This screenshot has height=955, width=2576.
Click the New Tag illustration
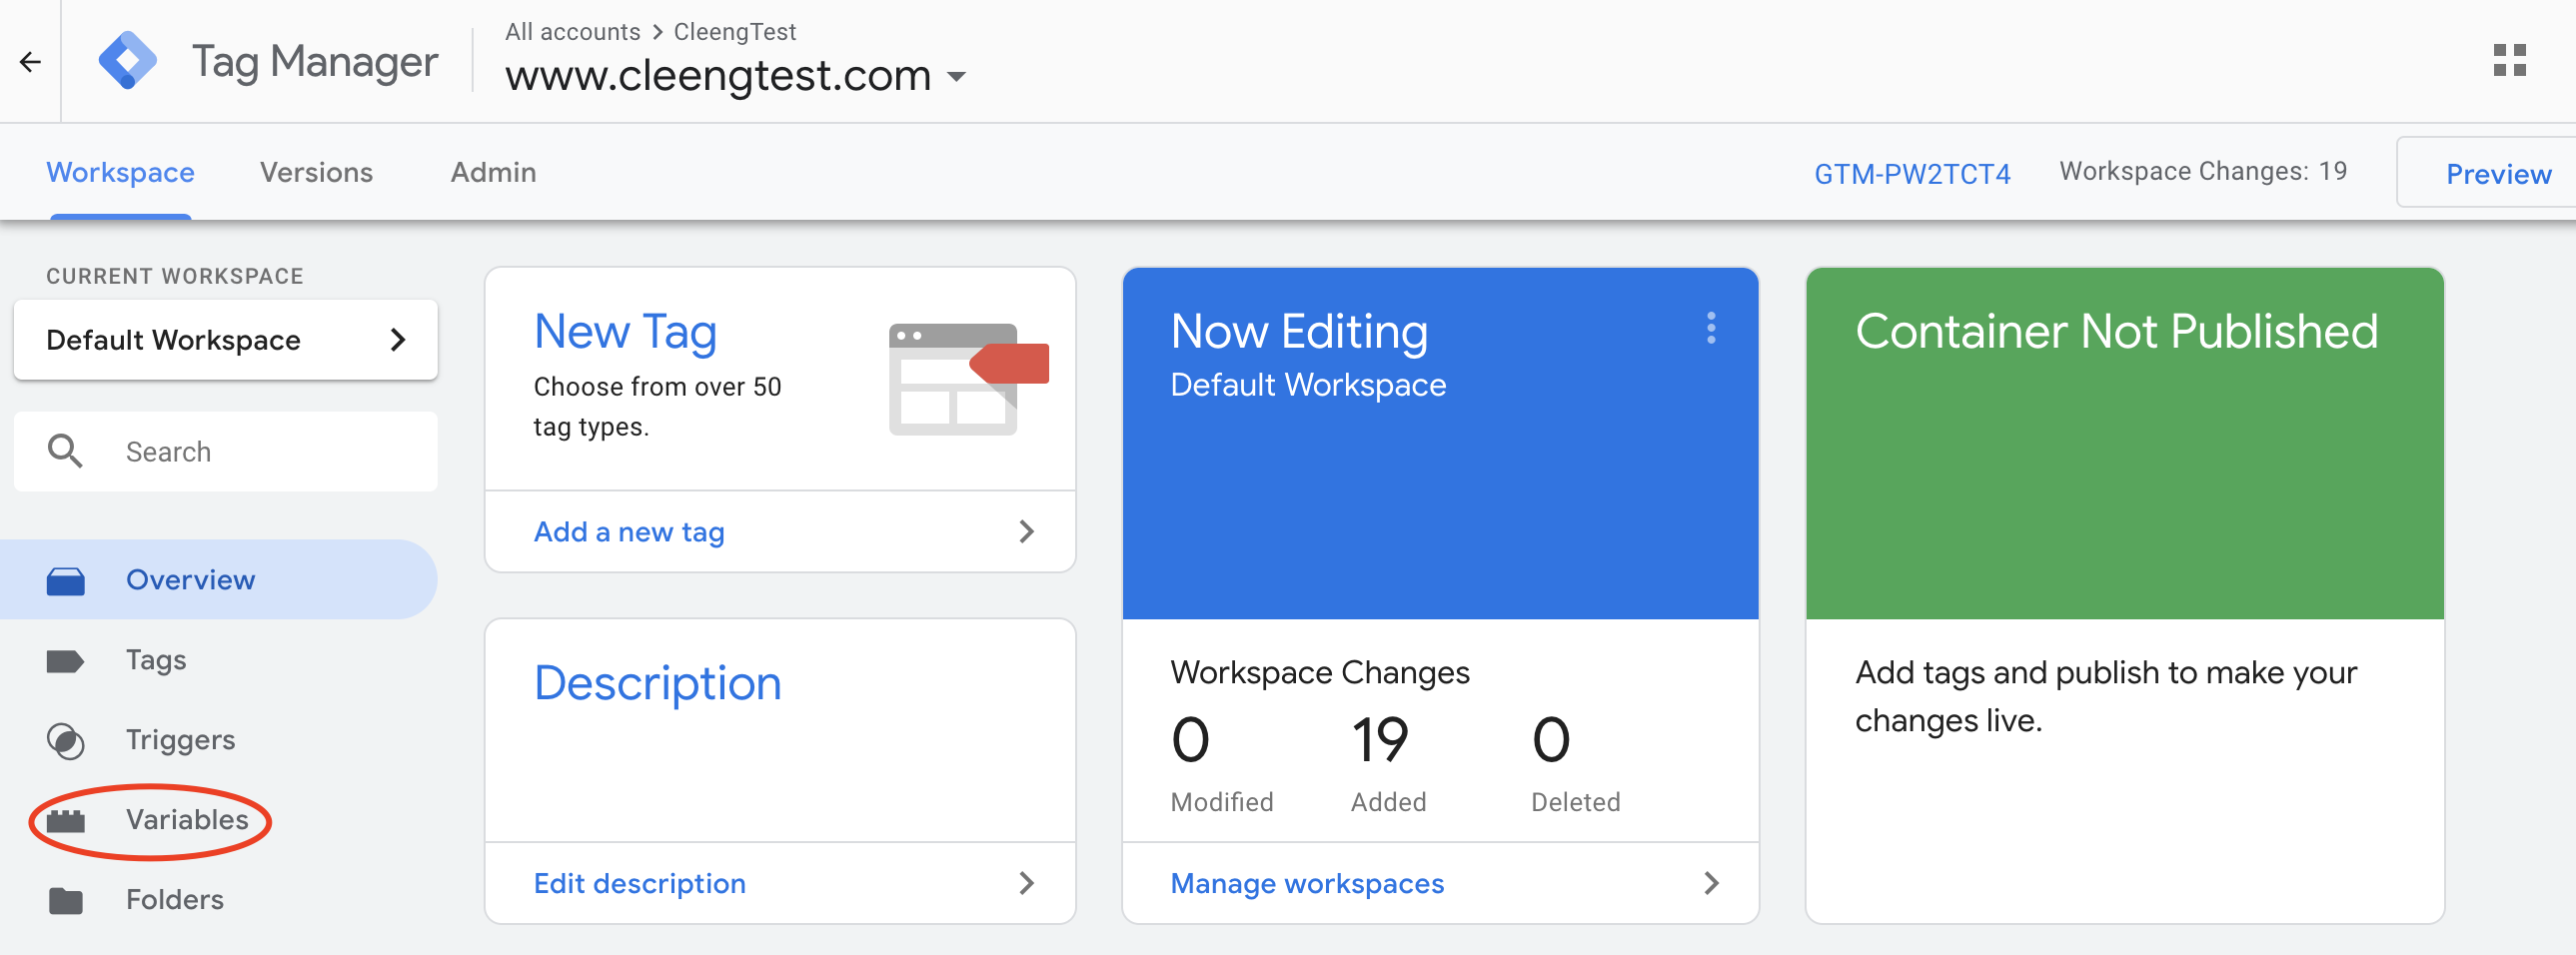click(x=967, y=378)
